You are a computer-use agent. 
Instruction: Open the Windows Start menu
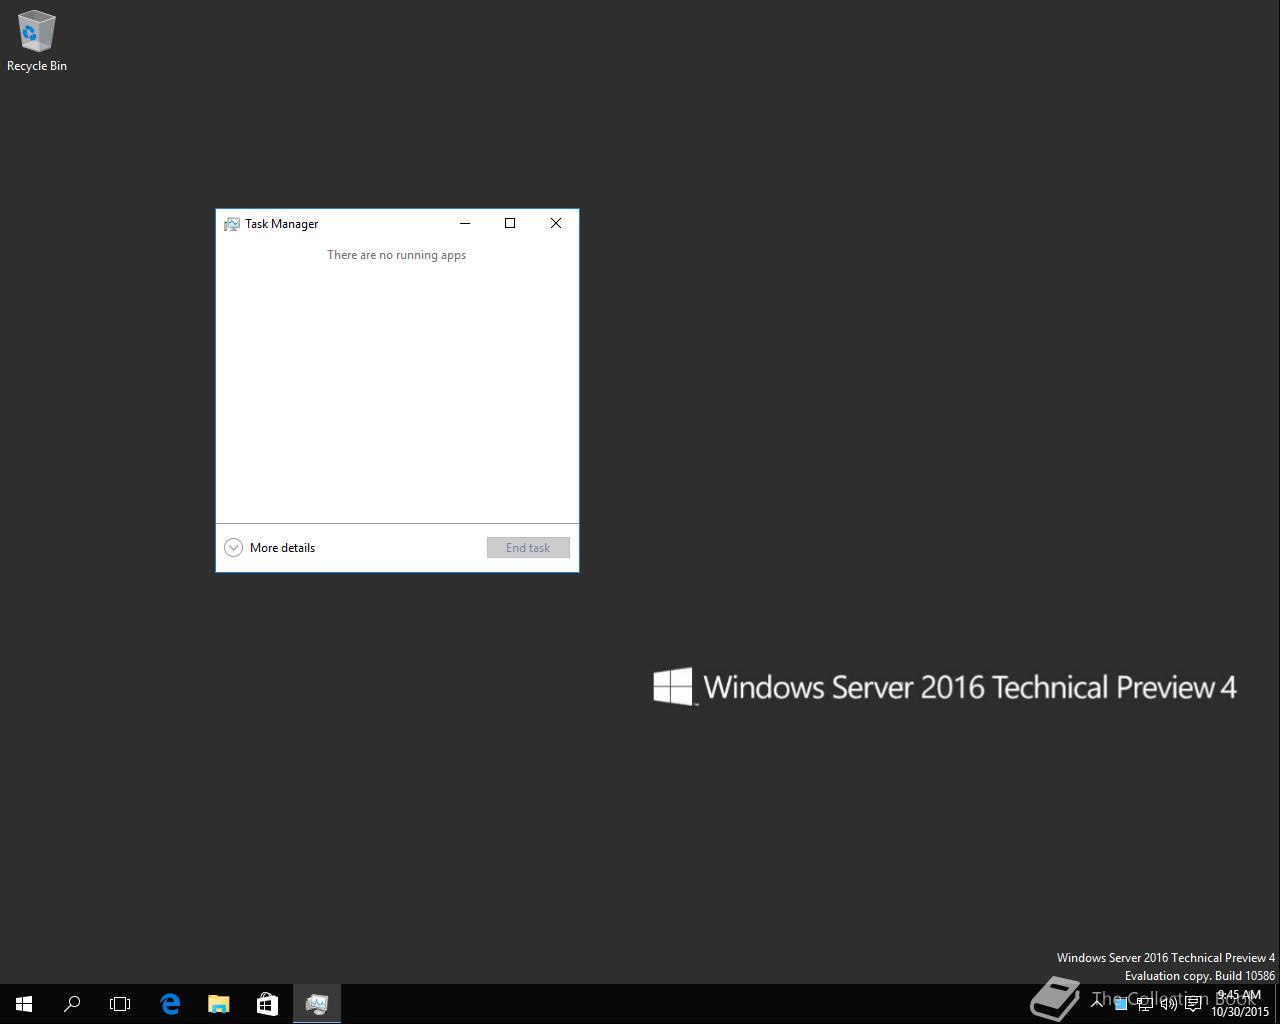coord(24,1004)
